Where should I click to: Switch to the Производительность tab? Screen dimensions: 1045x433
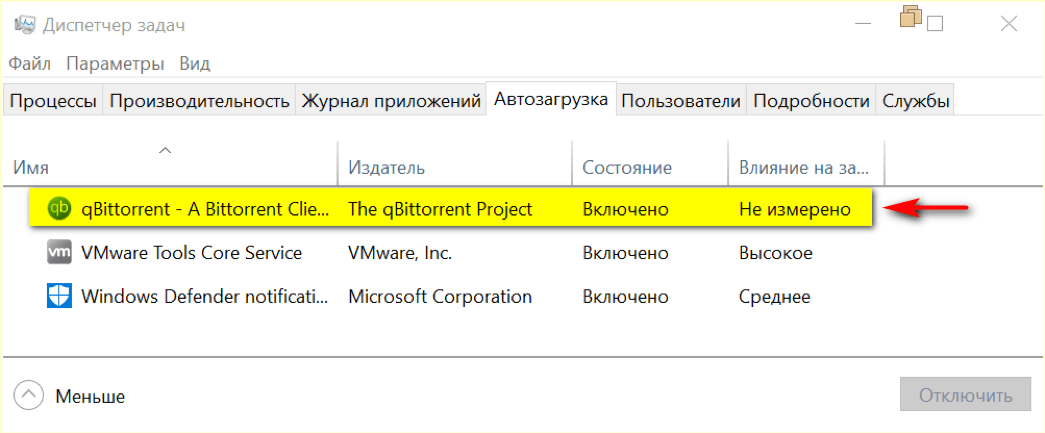tap(199, 101)
